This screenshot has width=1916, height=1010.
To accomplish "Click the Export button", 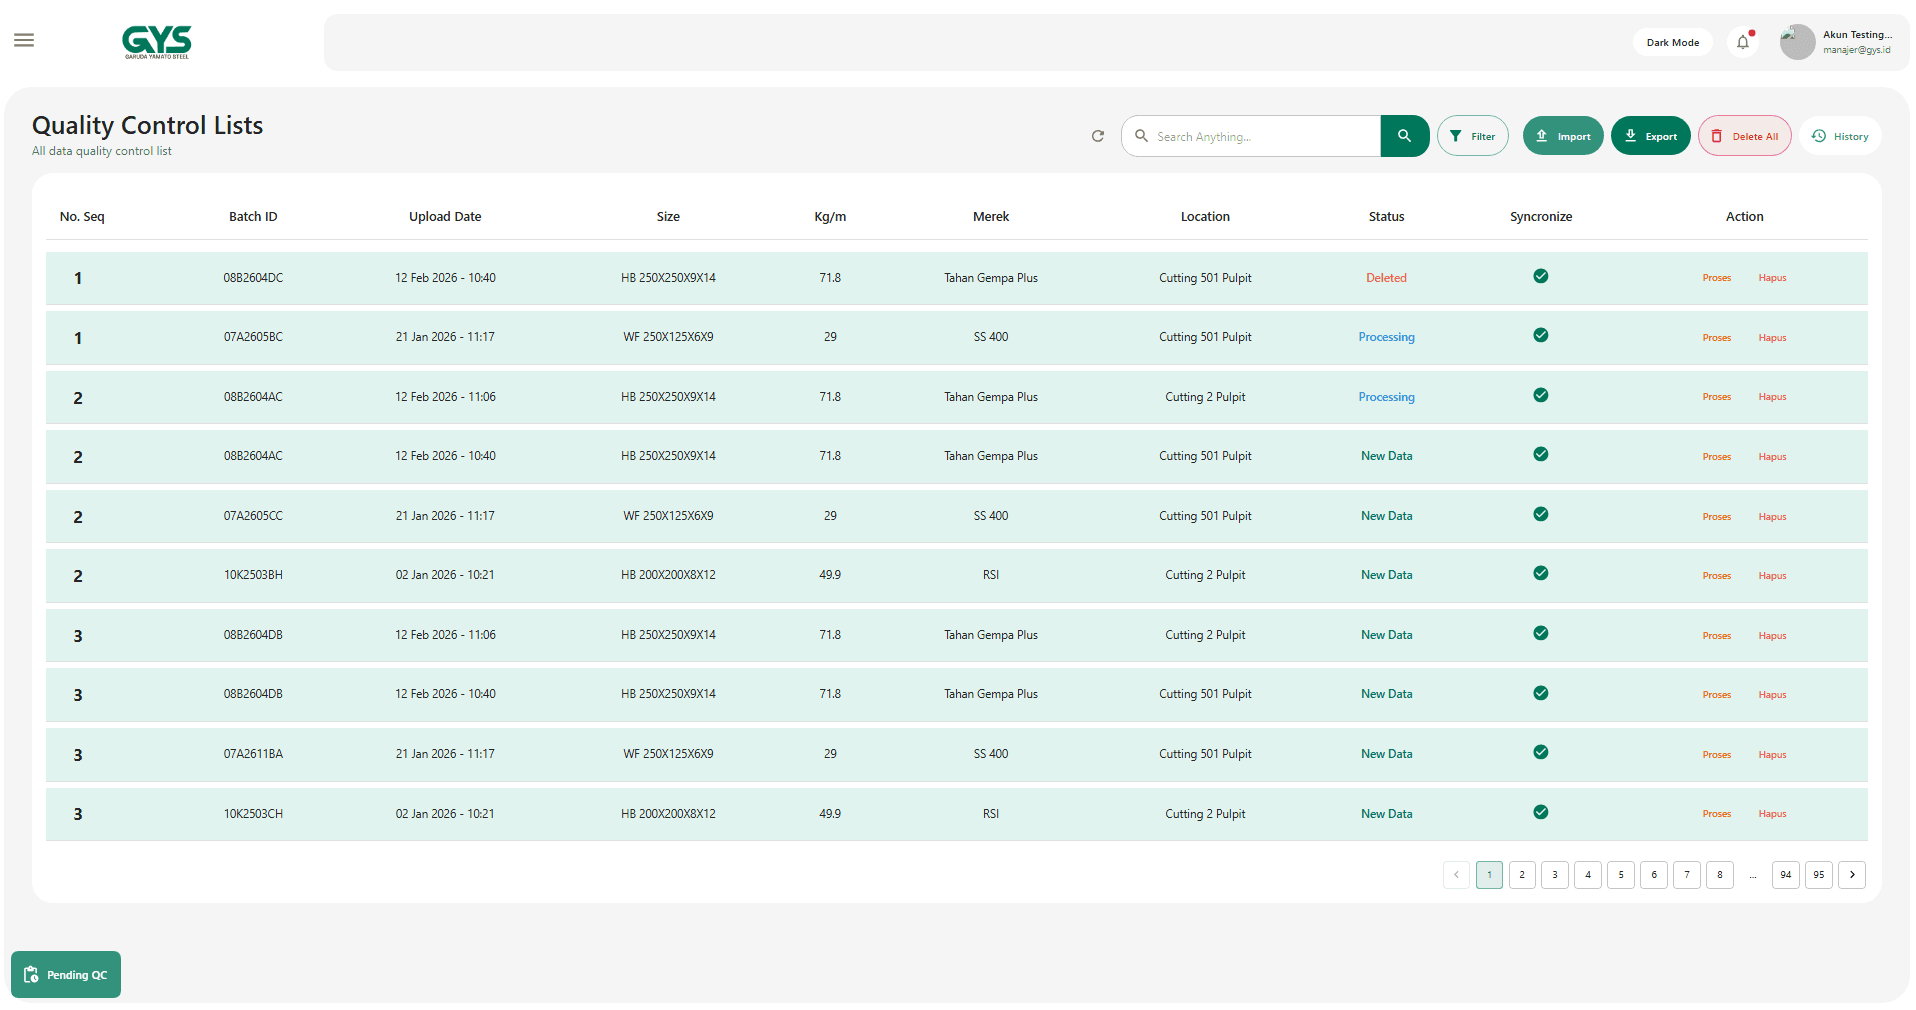I will pyautogui.click(x=1650, y=136).
